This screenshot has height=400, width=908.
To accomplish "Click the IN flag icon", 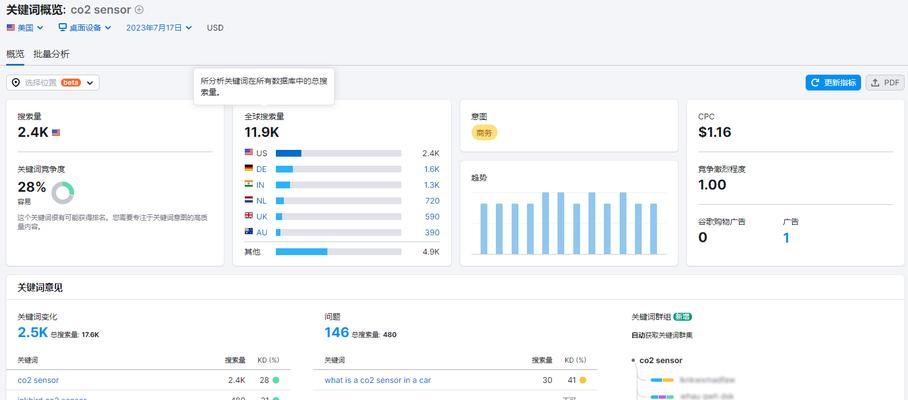I will click(x=249, y=184).
